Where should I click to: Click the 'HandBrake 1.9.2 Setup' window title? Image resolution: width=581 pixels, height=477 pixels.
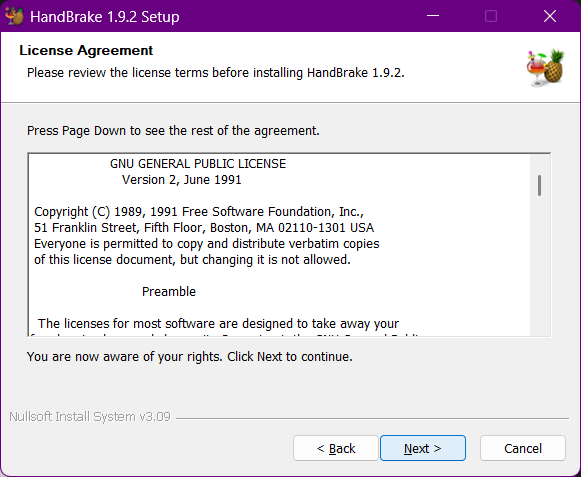click(104, 17)
